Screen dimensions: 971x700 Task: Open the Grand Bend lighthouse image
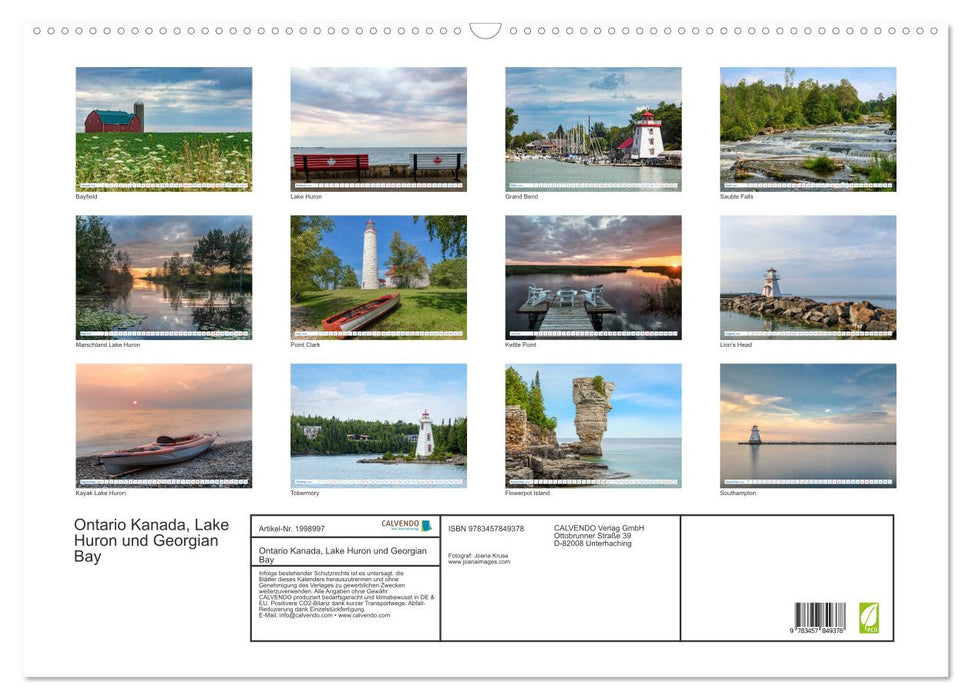pyautogui.click(x=593, y=128)
